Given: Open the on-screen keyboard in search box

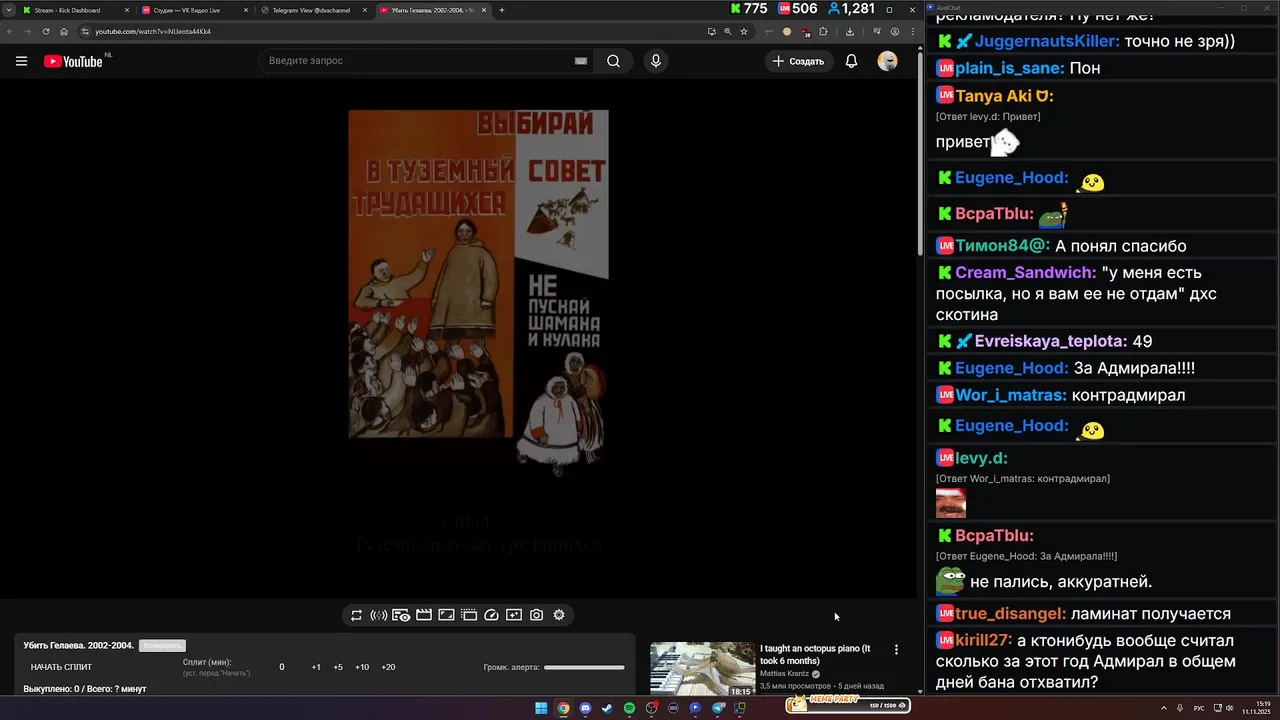Looking at the screenshot, I should click(581, 61).
